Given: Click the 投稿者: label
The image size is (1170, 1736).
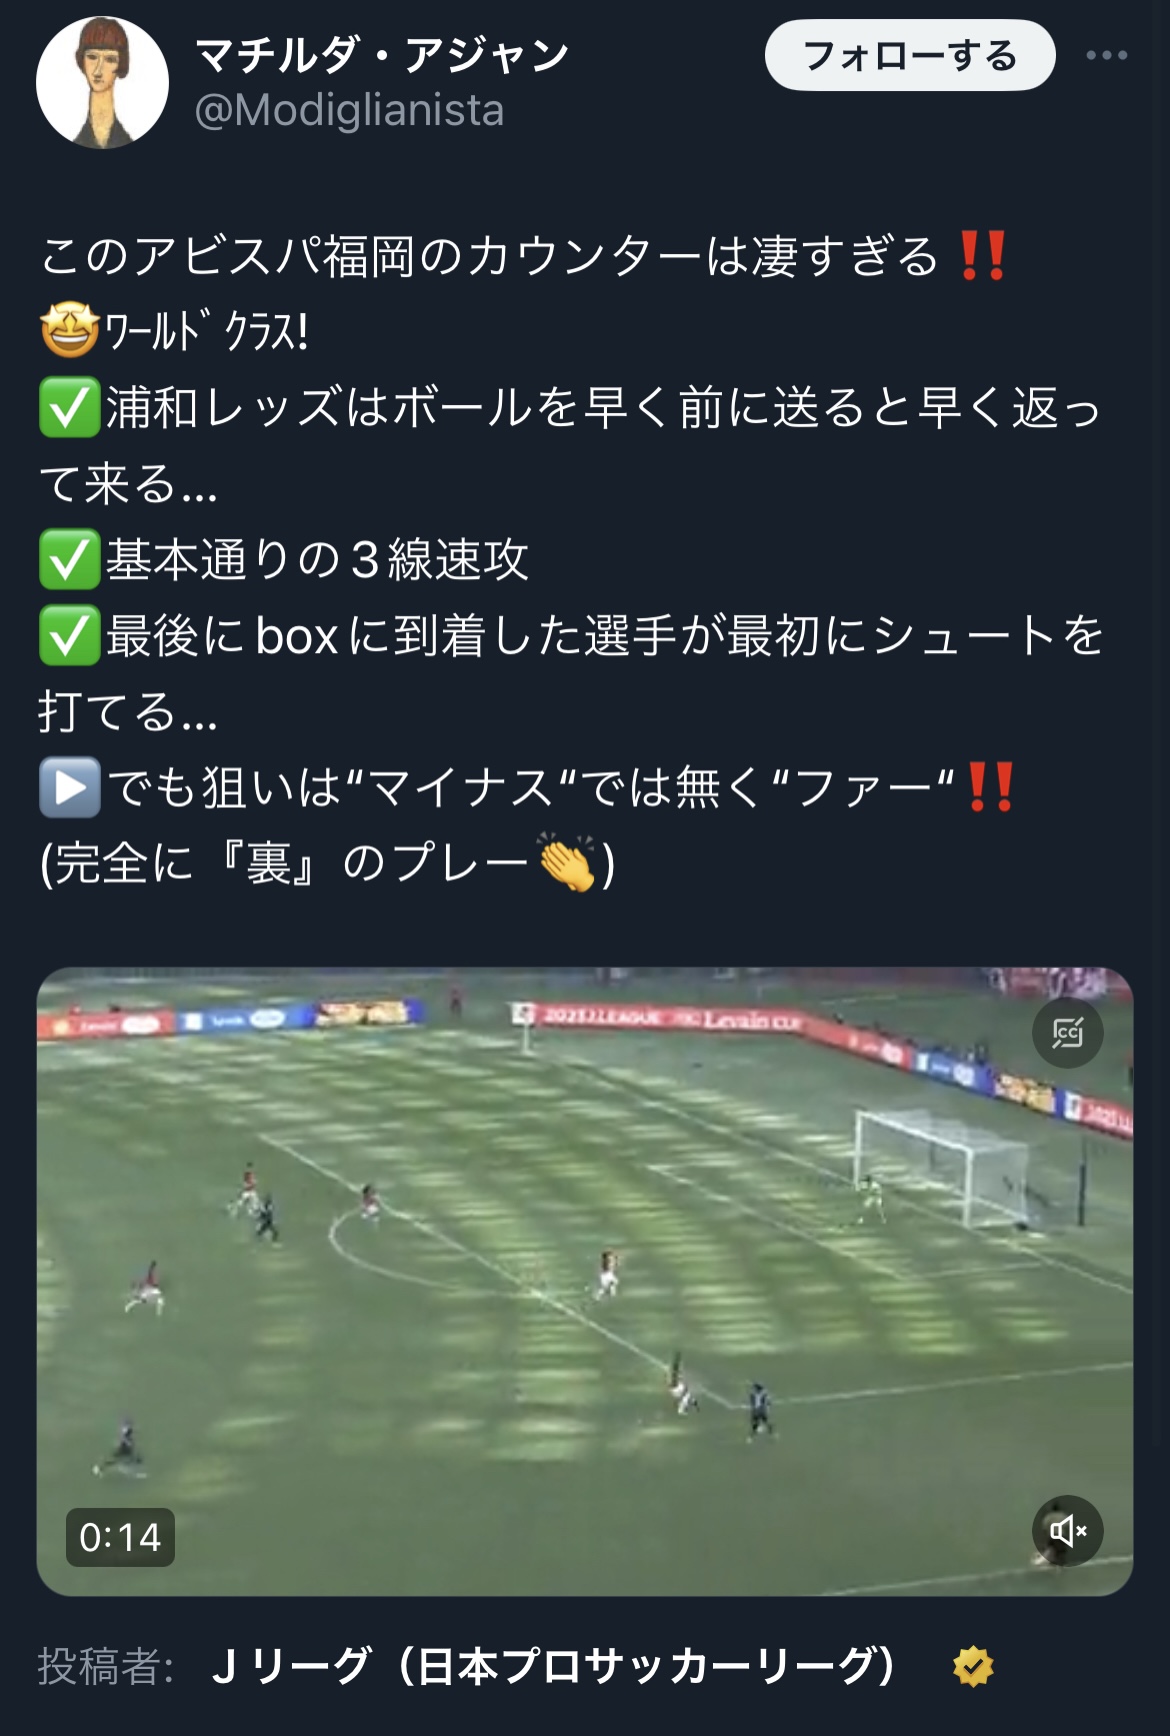Looking at the screenshot, I should click(x=106, y=1667).
